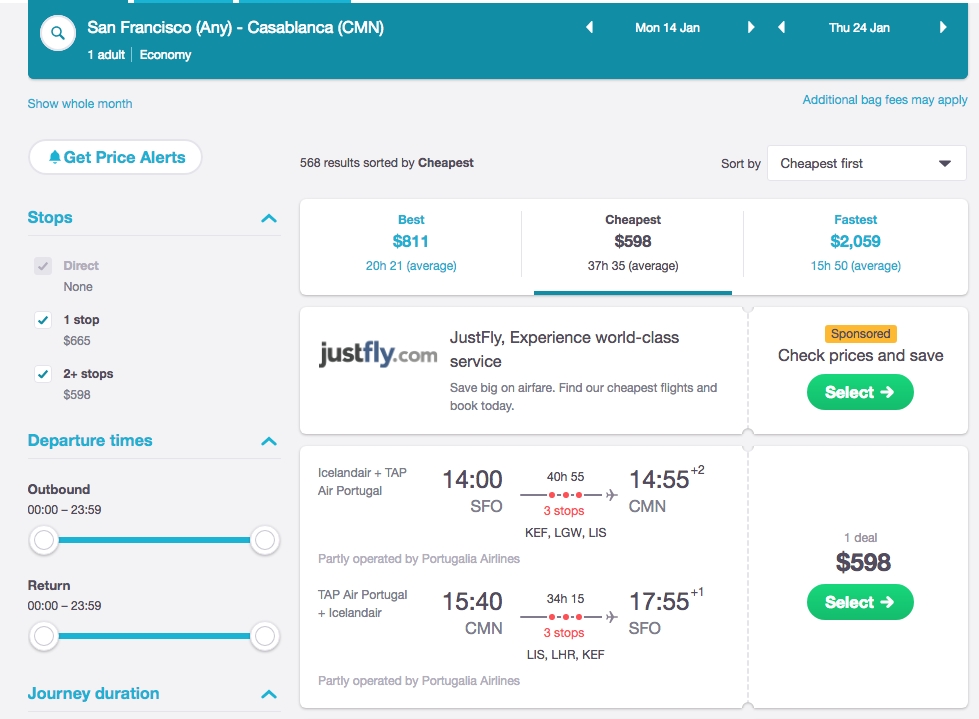Go to next day after Mon 14 Jan
Viewport: 979px width, 719px height.
750,27
